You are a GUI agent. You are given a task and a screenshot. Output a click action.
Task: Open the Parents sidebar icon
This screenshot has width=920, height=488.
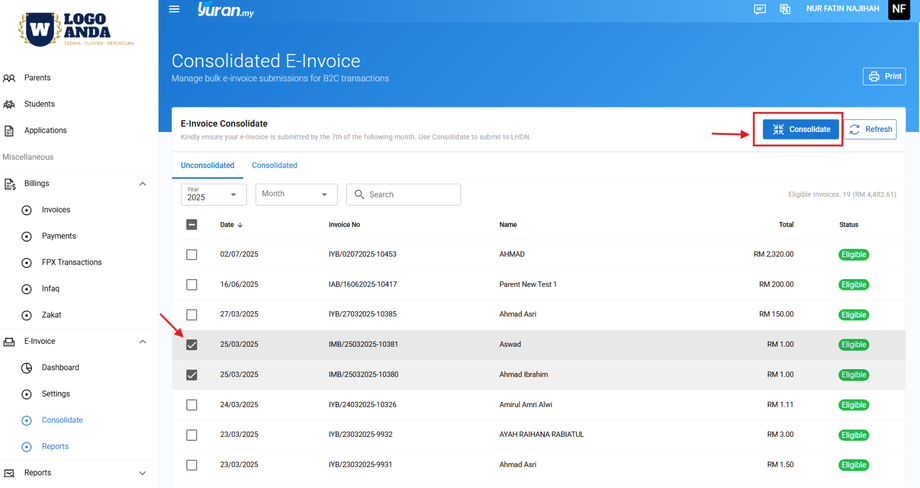click(x=9, y=78)
